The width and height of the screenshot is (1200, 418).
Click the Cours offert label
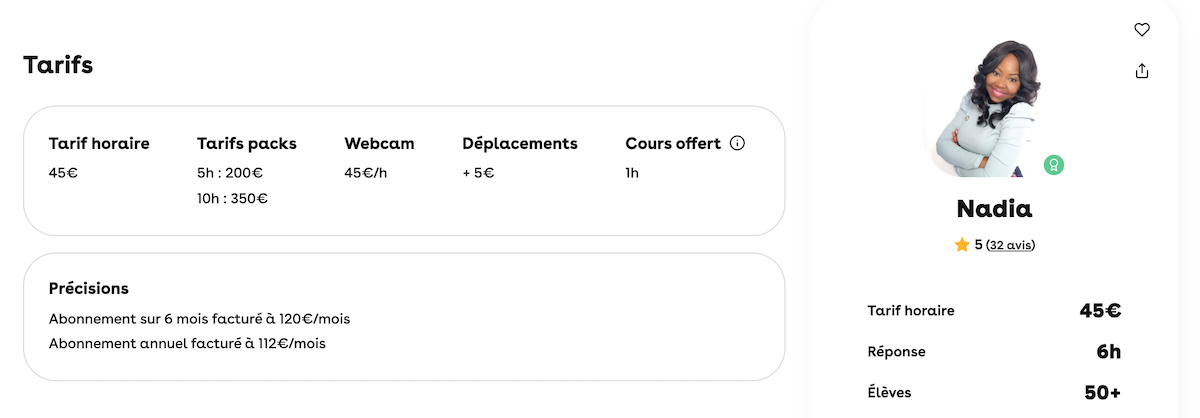(673, 143)
